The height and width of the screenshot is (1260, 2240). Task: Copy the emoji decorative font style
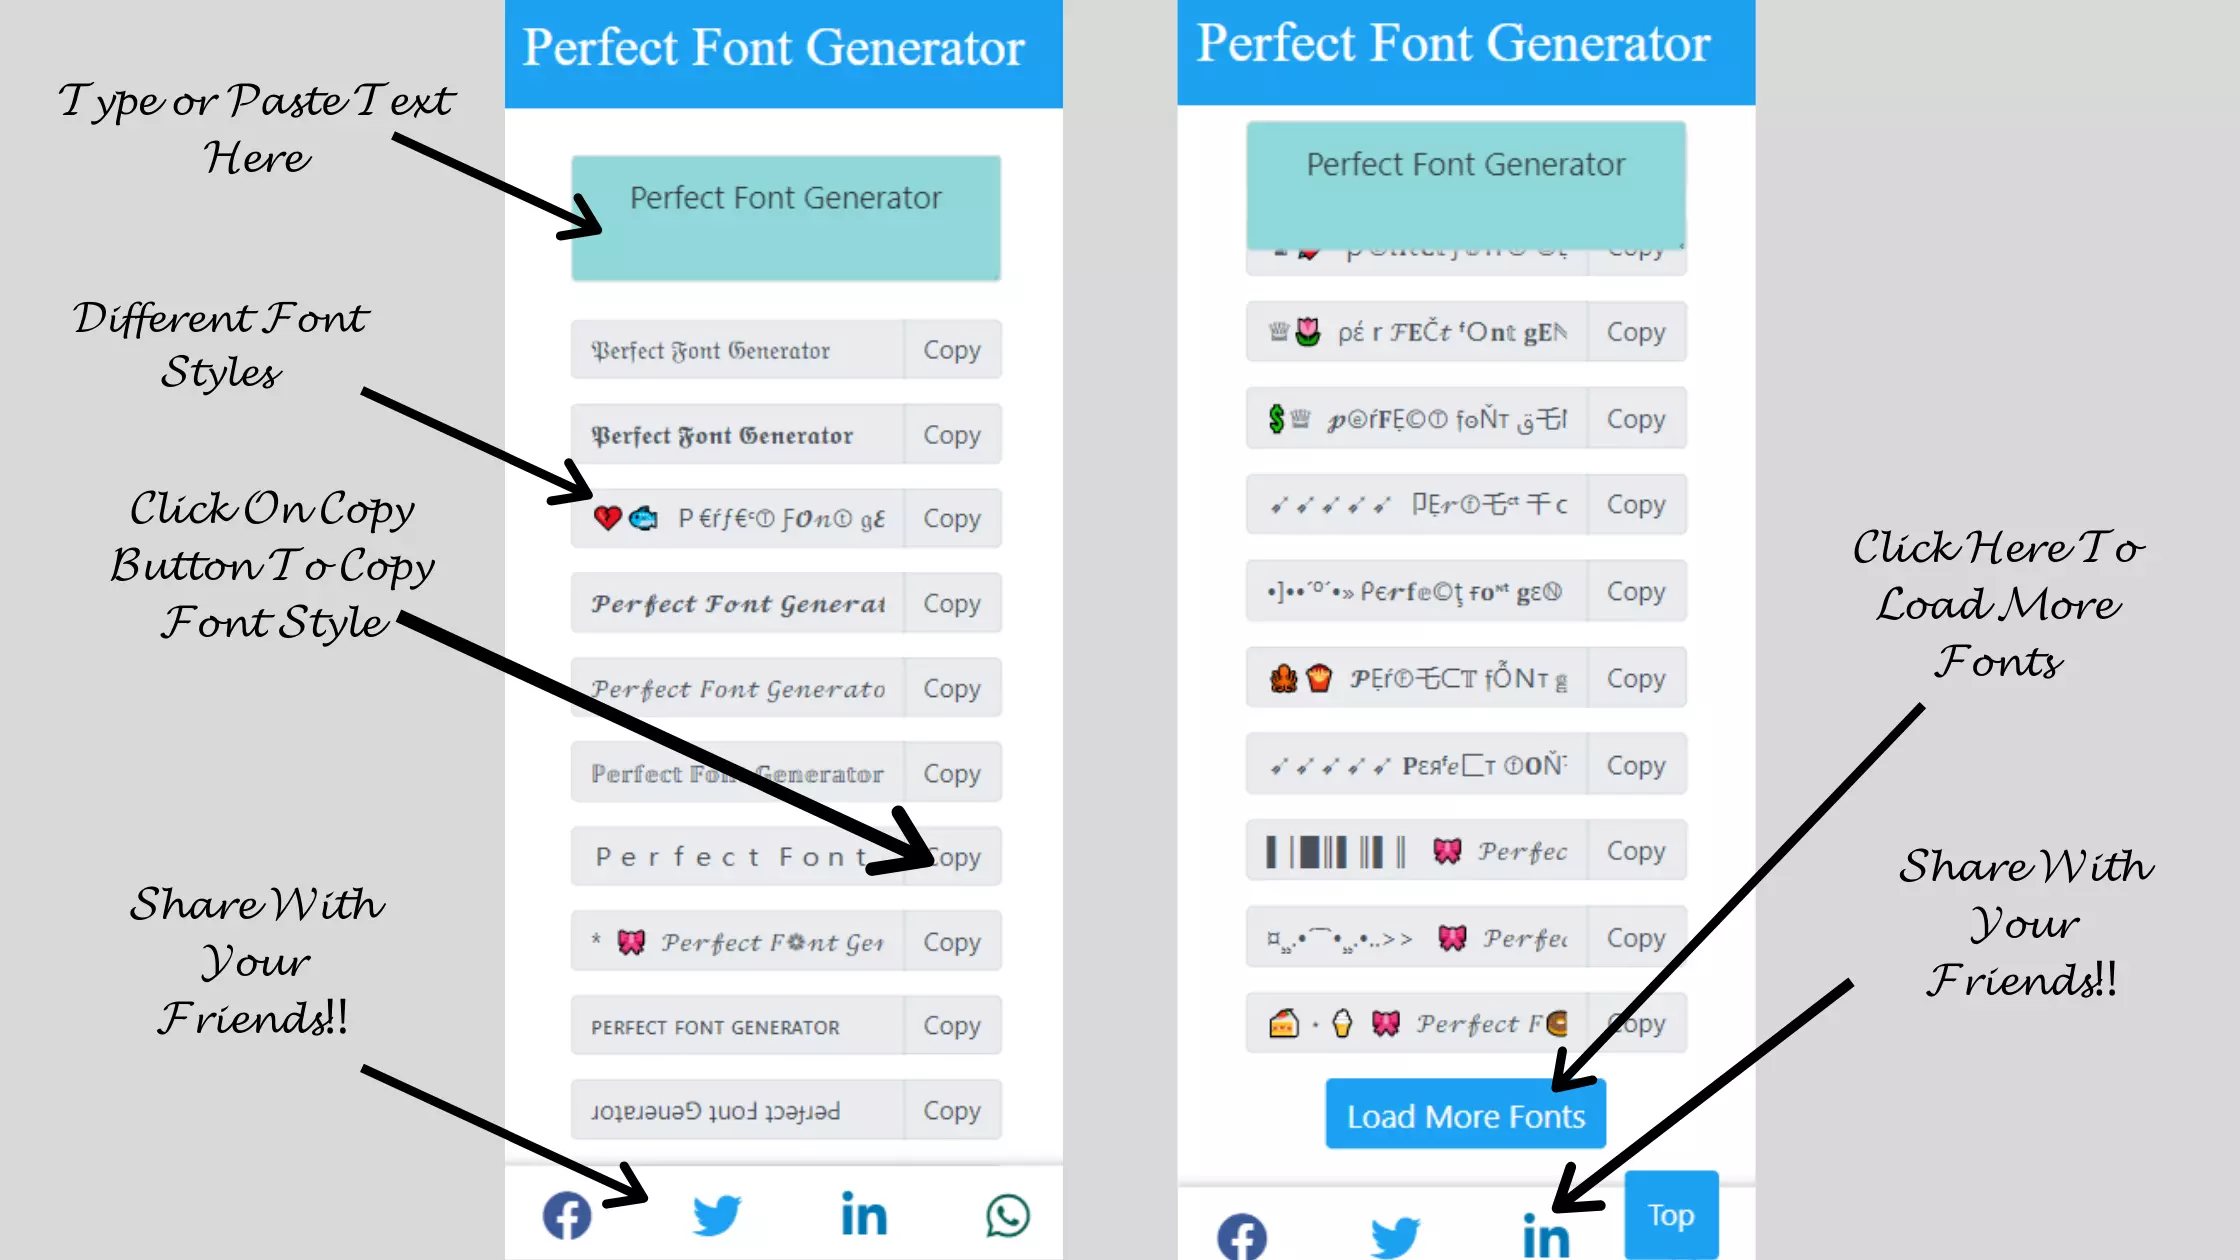pos(951,518)
